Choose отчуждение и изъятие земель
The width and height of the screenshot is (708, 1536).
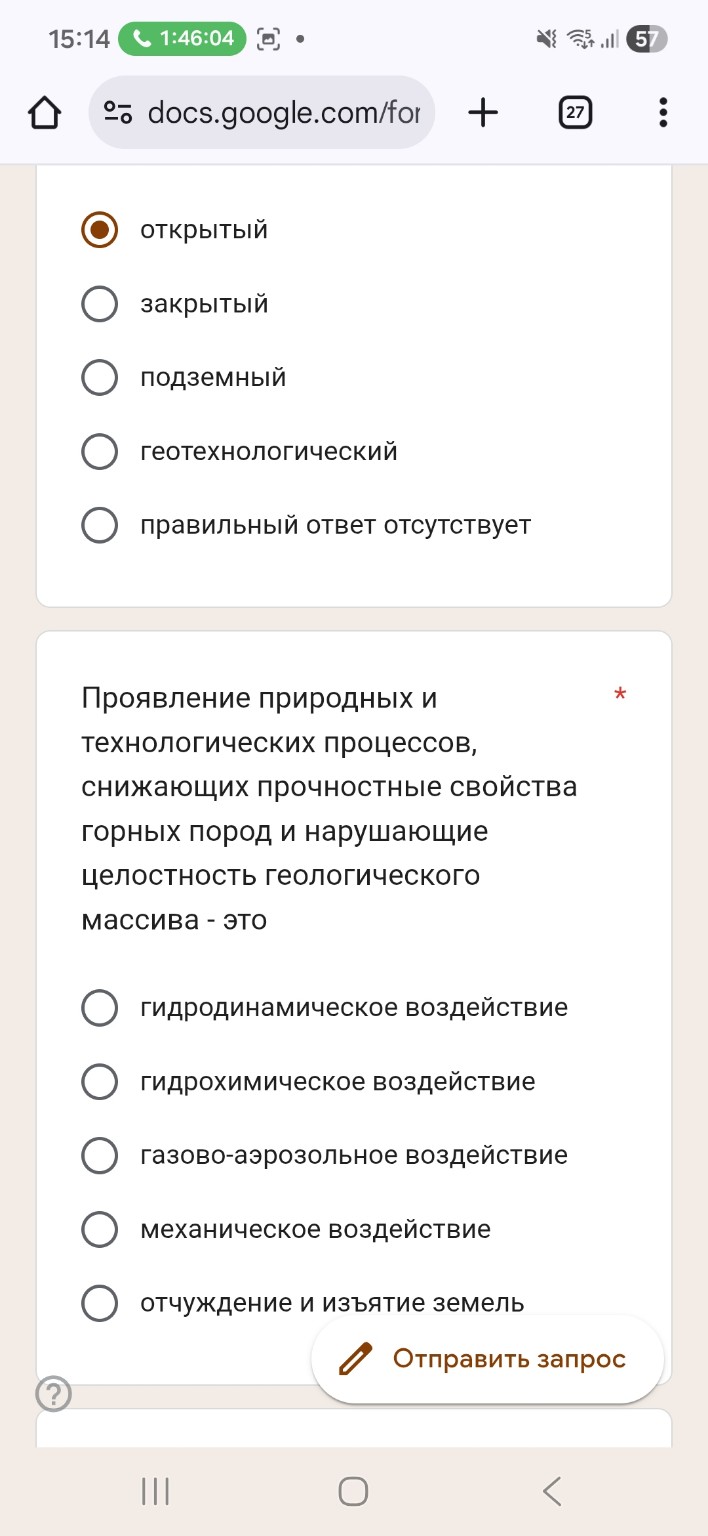point(99,1303)
